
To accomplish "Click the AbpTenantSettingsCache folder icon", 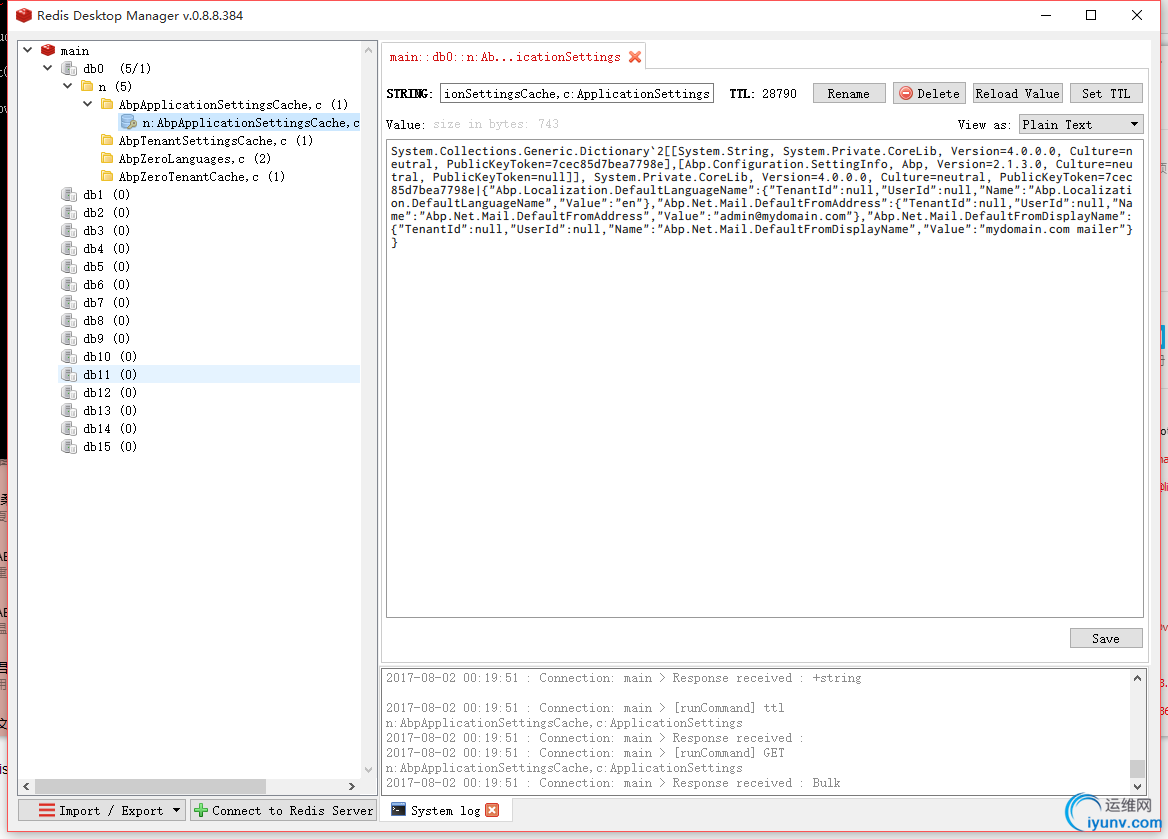I will (x=107, y=140).
